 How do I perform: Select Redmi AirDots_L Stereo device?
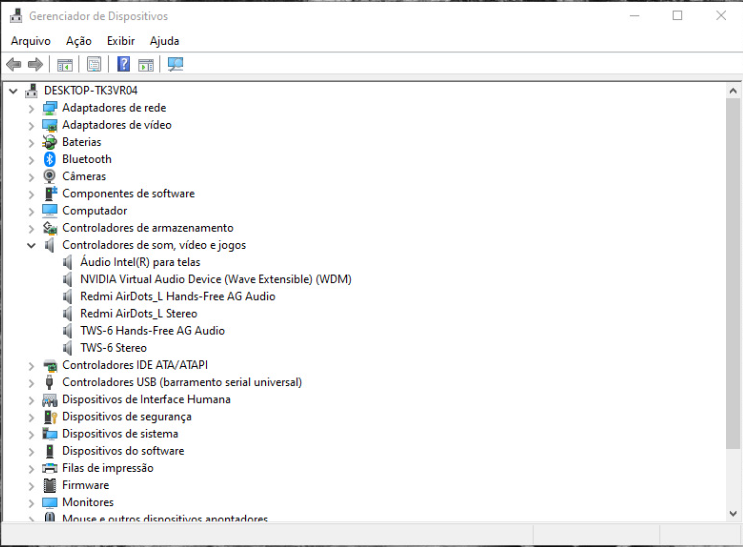pos(138,313)
